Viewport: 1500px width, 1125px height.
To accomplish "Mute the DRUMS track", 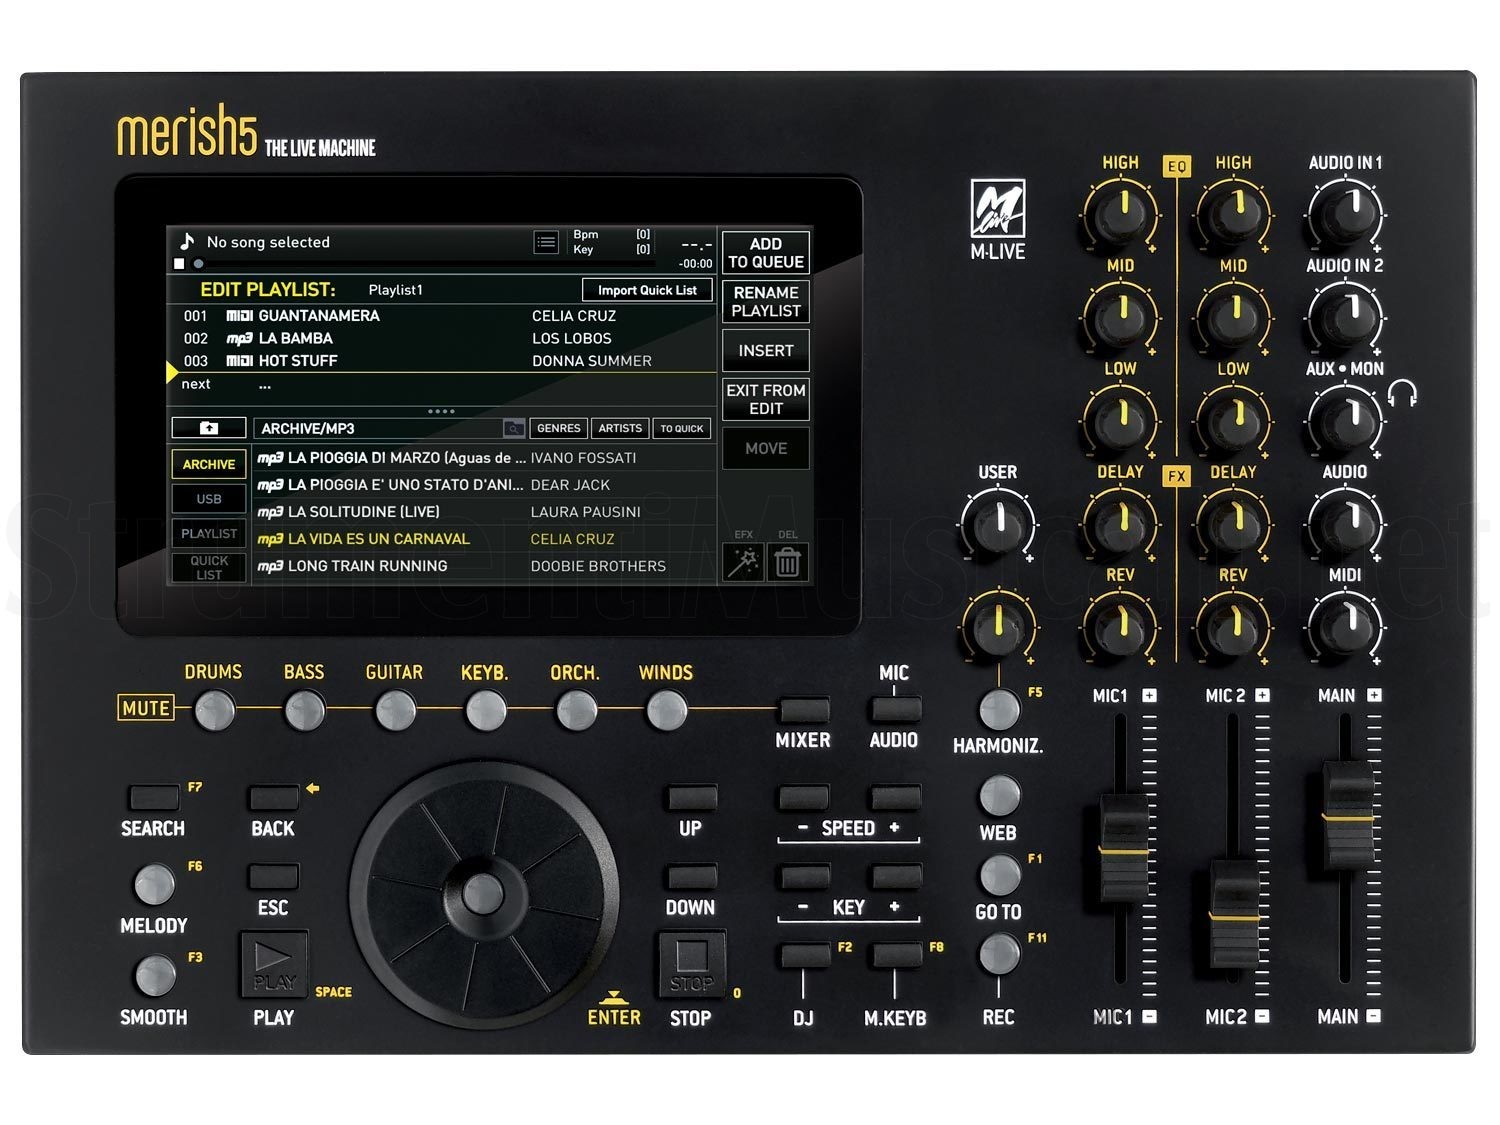I will click(x=214, y=711).
